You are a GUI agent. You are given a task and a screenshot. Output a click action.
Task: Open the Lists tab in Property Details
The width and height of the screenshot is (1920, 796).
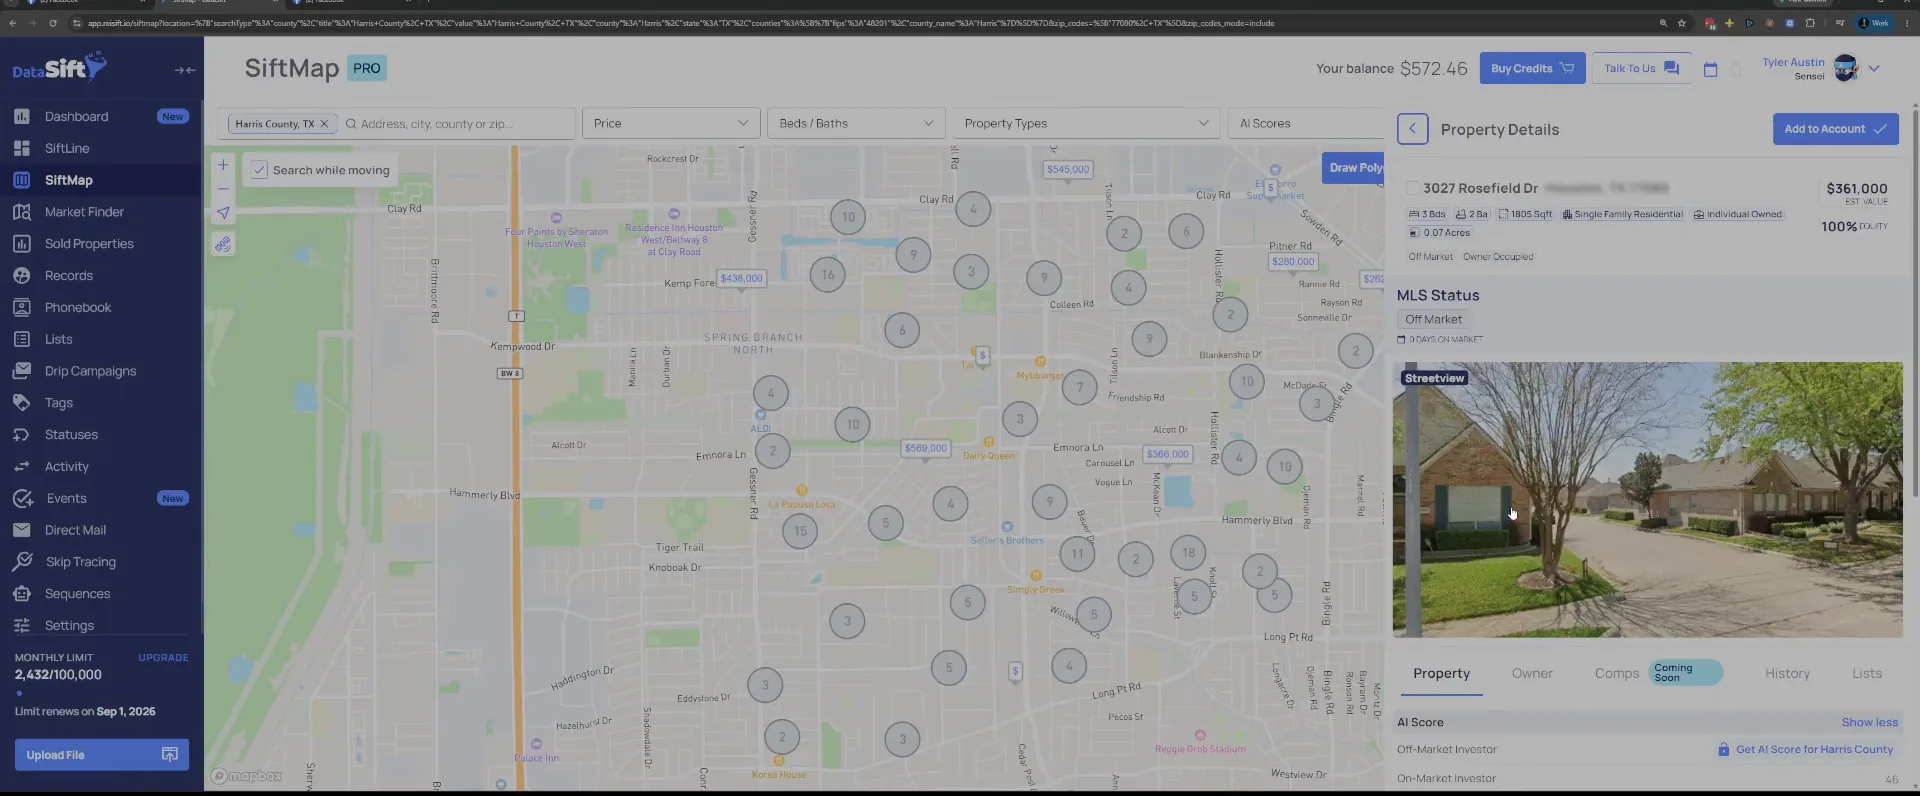pos(1866,674)
